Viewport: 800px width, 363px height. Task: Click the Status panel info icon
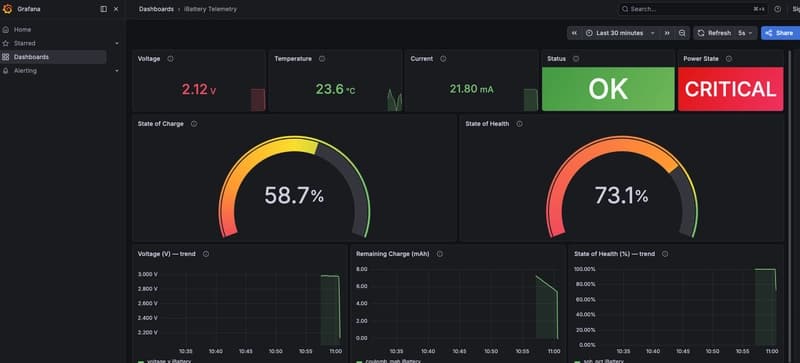point(576,59)
